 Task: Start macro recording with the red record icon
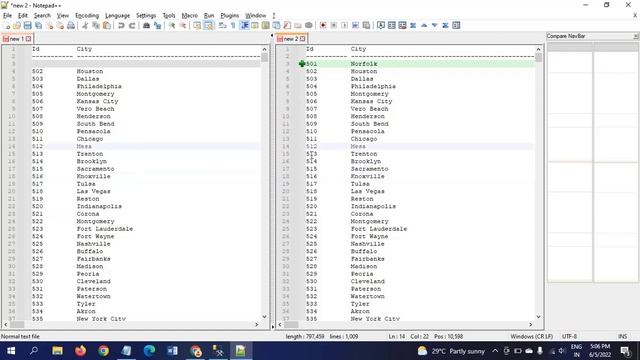tap(323, 25)
